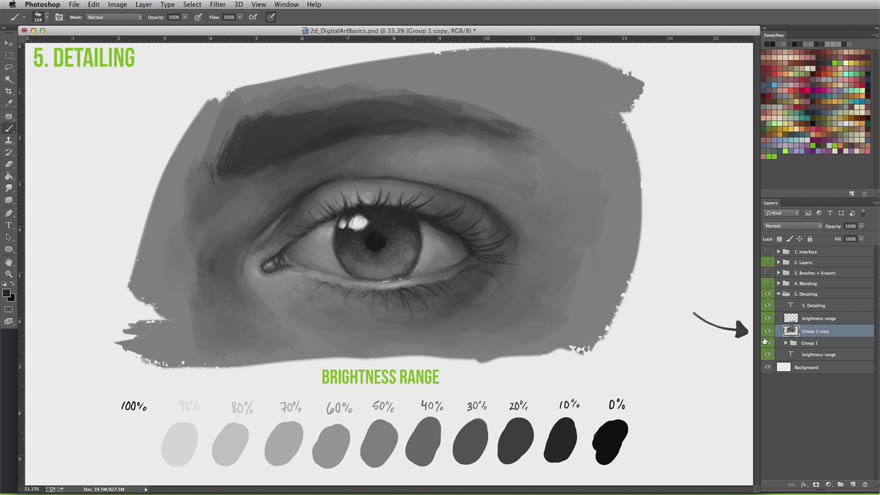Select the Eyedropper tool
The height and width of the screenshot is (495, 880).
pos(8,103)
